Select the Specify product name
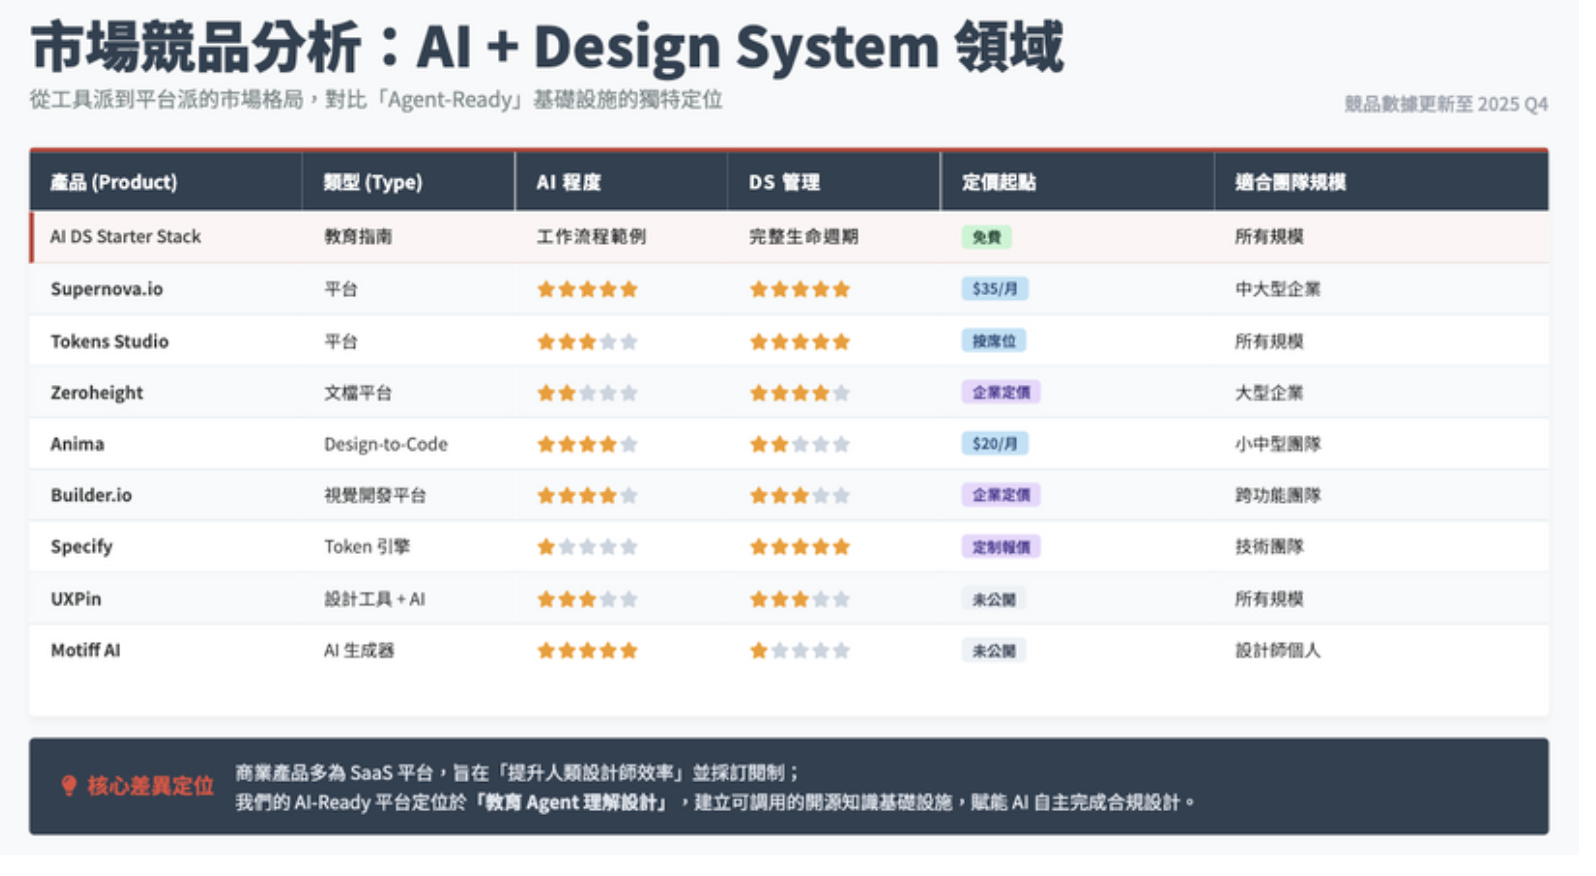The image size is (1596, 876). (x=82, y=547)
